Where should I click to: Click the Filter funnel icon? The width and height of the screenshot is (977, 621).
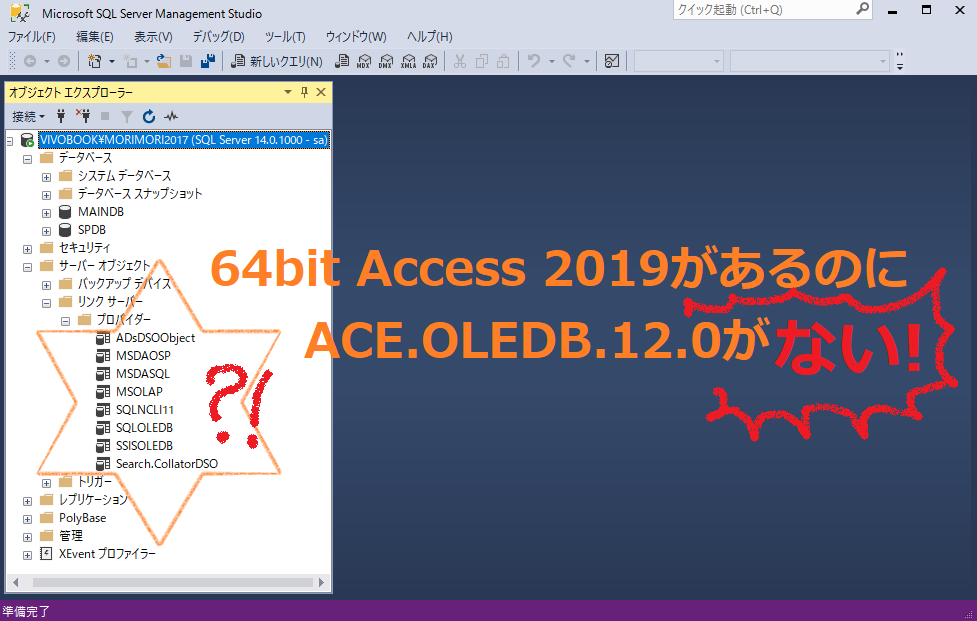(x=127, y=116)
